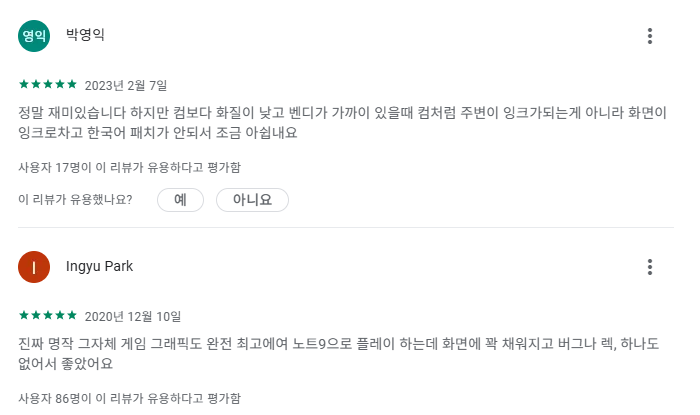Click Ingyu Park's review text about 노트9
The width and height of the screenshot is (700, 415).
click(x=338, y=353)
